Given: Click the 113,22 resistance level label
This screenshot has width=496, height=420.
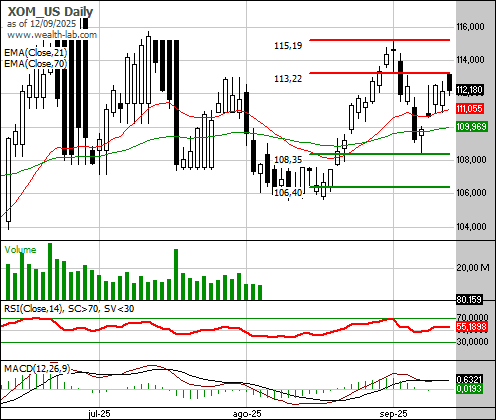Looking at the screenshot, I should point(288,79).
